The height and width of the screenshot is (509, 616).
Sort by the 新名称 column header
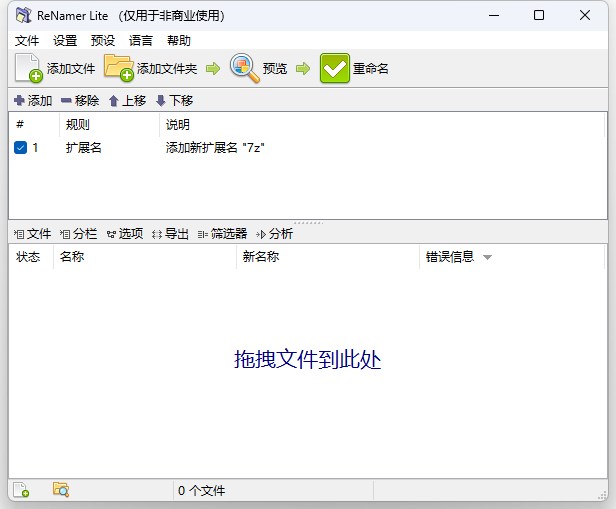[x=328, y=257]
